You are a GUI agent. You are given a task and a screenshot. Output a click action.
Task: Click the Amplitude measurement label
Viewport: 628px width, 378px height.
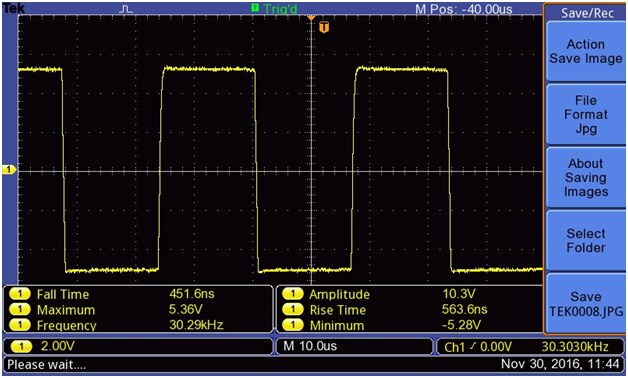point(339,294)
